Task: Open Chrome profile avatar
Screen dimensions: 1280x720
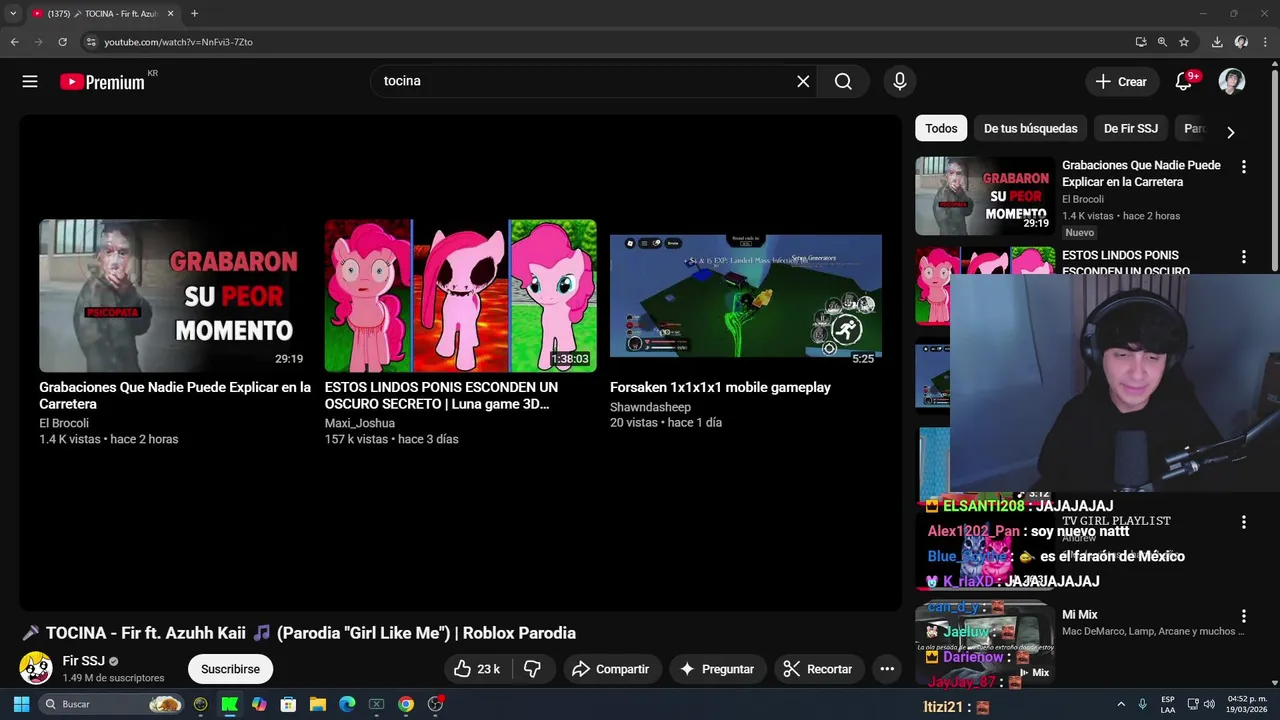Action: [1241, 42]
